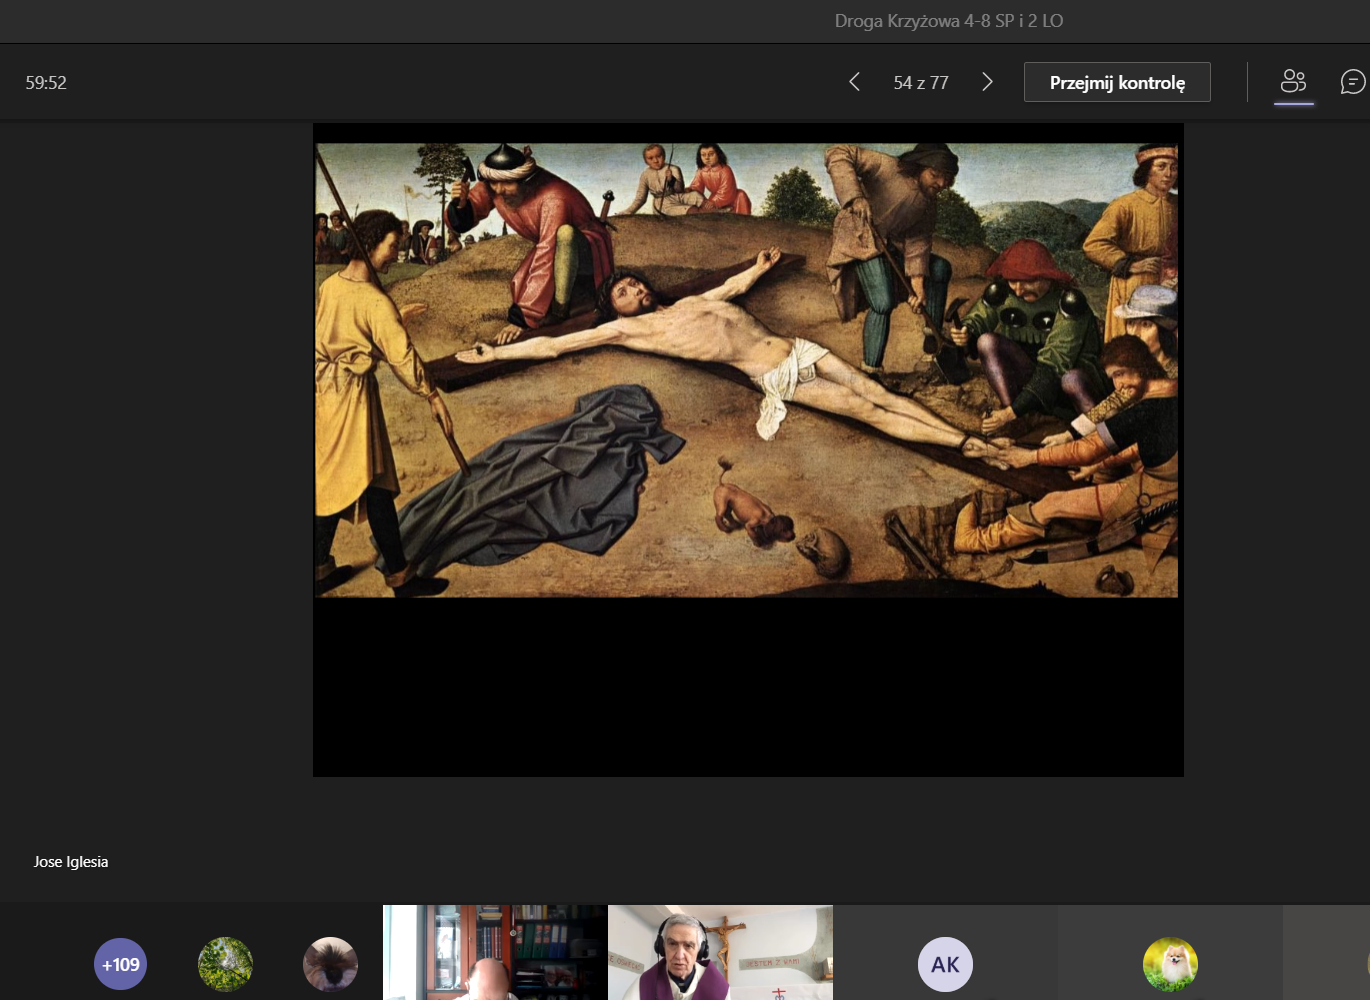This screenshot has height=1000, width=1370.
Task: Click the presenter name Jose Iglesia
Action: pos(71,862)
